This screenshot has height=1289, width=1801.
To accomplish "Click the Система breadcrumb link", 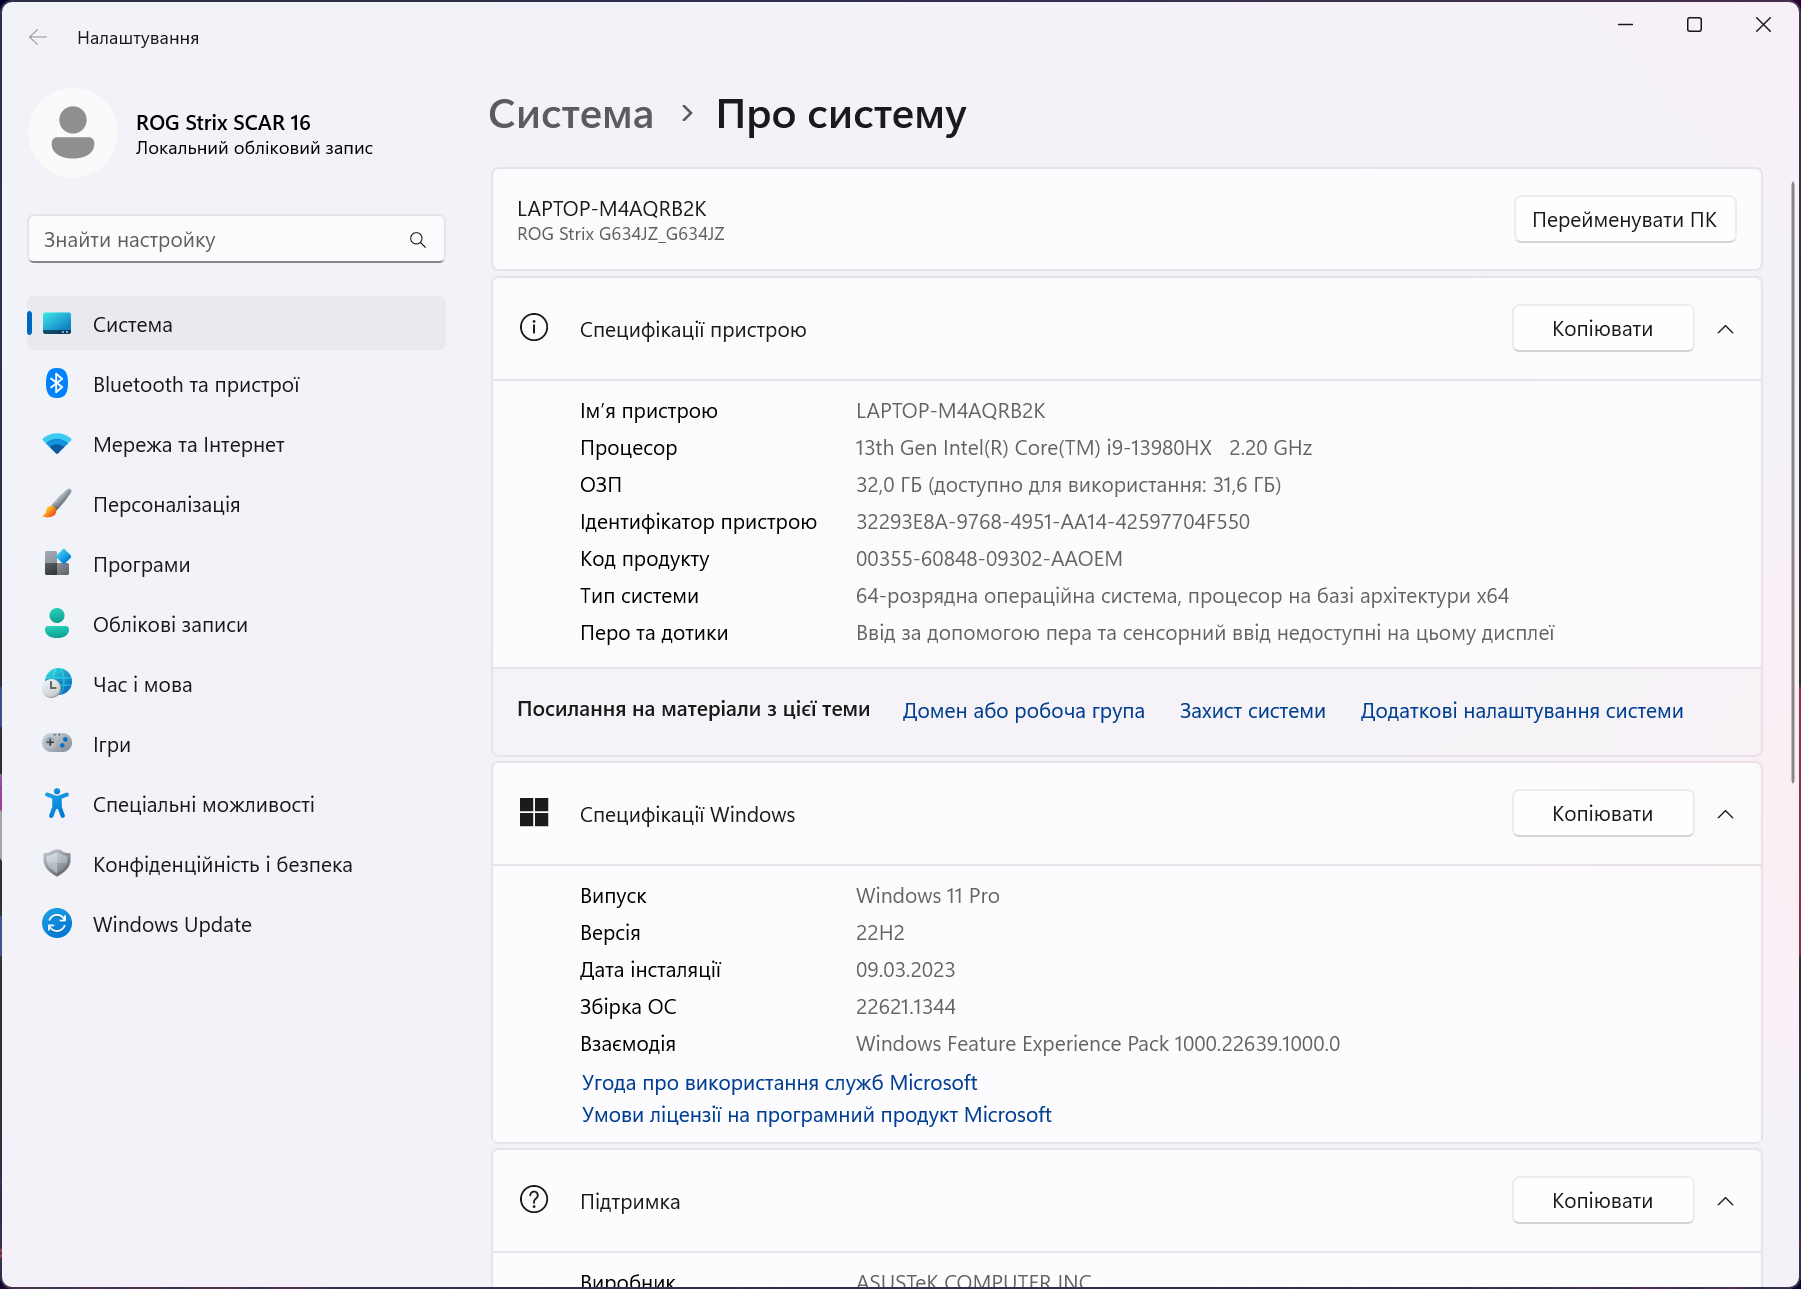I will point(570,114).
